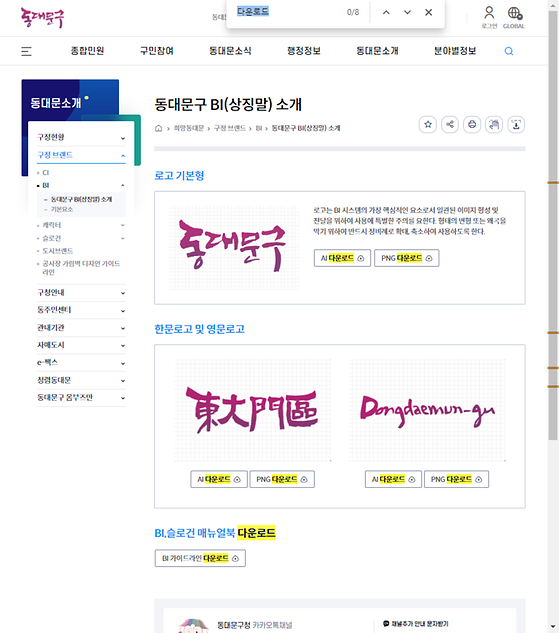Click 채널추가 안내 문자받기 at the bottom
Viewport: 559px width, 633px height.
coord(416,624)
